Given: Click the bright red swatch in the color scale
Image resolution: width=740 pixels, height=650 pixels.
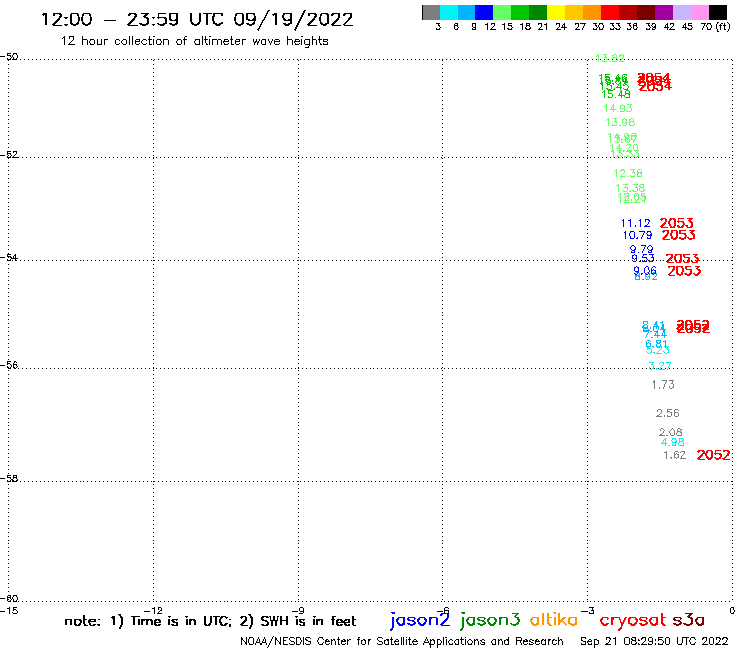Looking at the screenshot, I should [x=610, y=12].
